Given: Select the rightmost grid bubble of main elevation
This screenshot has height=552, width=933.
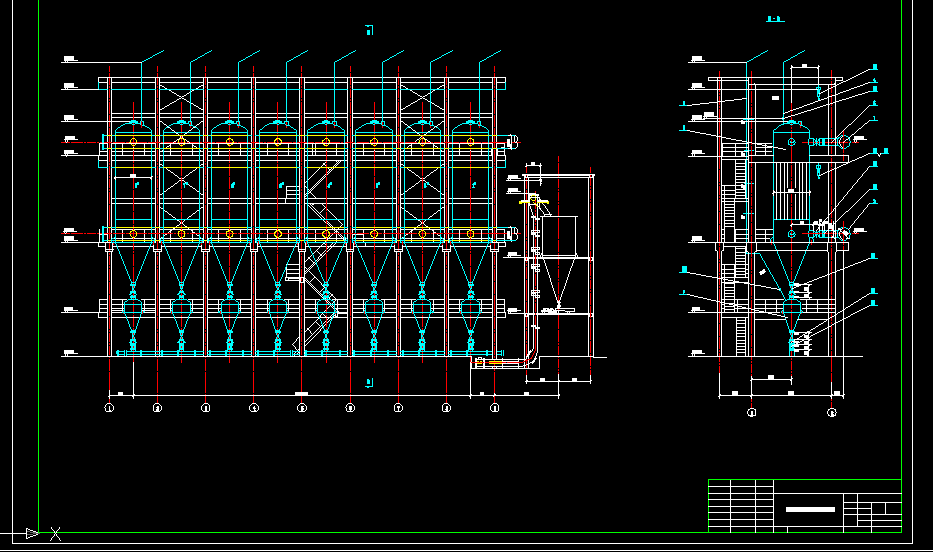Looking at the screenshot, I should point(494,408).
